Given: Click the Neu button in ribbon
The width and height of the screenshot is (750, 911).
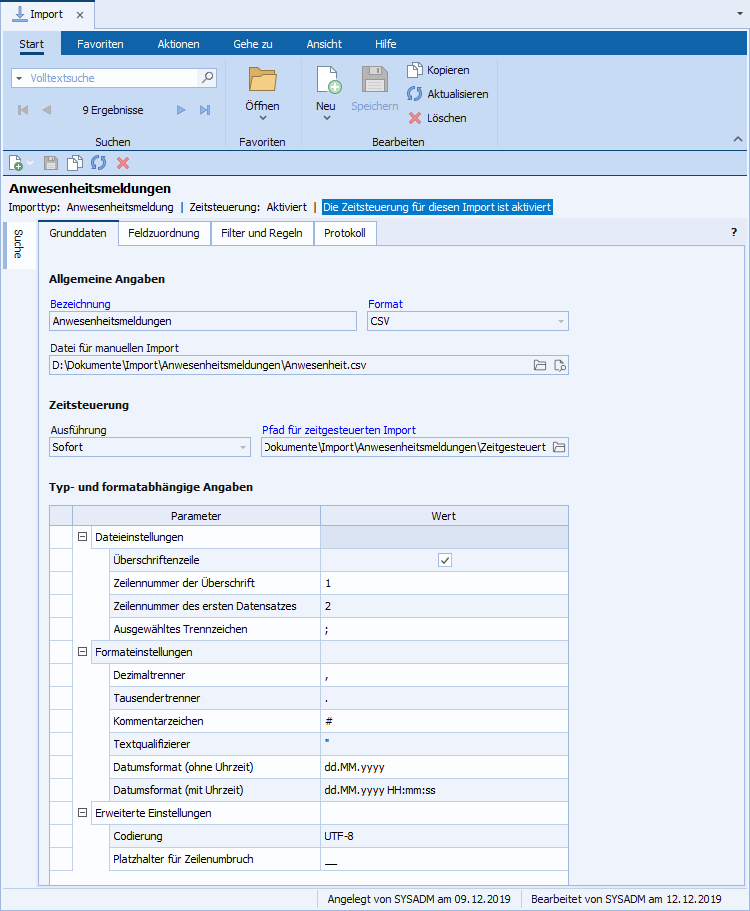Looking at the screenshot, I should [x=326, y=90].
